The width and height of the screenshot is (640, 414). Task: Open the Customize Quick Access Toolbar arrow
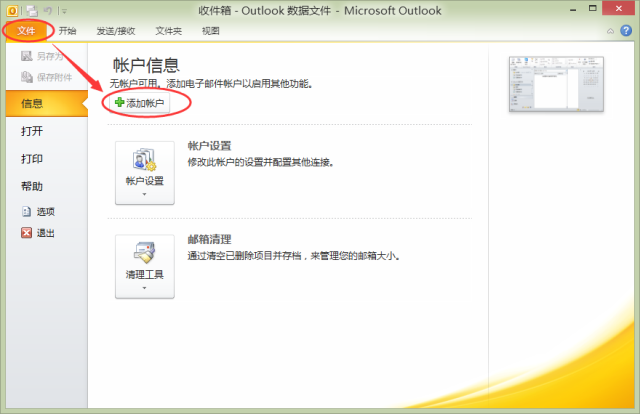(64, 11)
